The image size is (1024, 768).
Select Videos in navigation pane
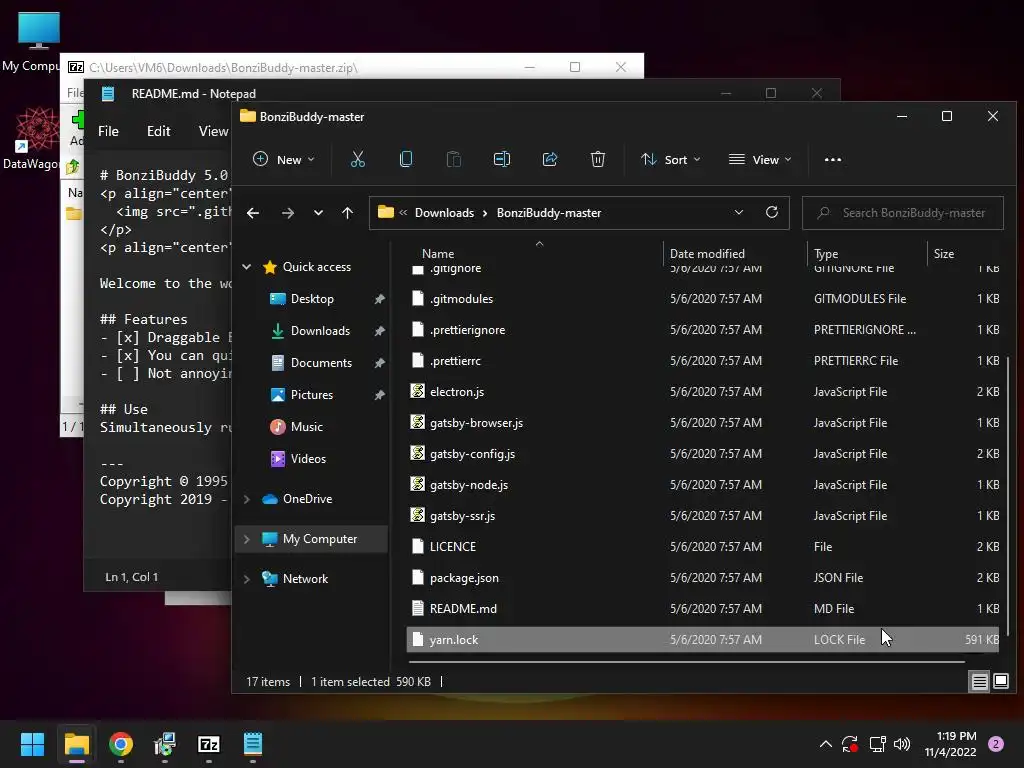[x=308, y=459]
